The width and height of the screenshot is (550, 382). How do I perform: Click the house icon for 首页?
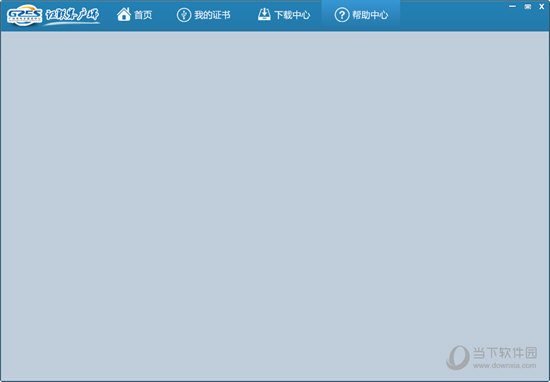(123, 15)
